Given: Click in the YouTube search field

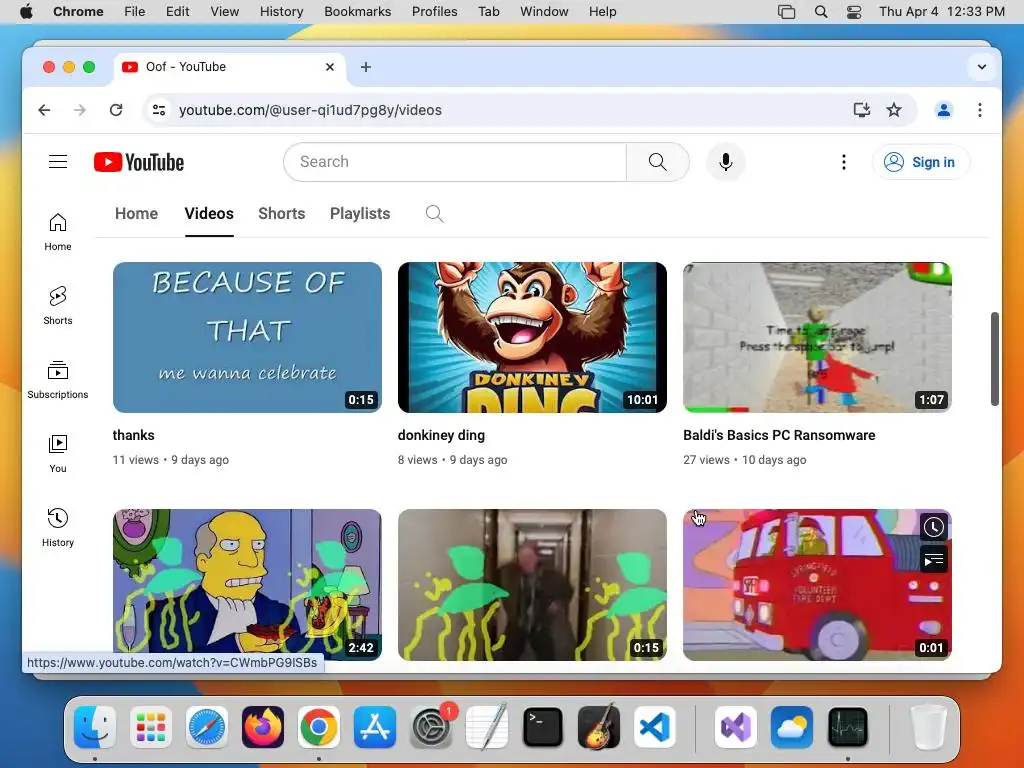Looking at the screenshot, I should pyautogui.click(x=455, y=162).
